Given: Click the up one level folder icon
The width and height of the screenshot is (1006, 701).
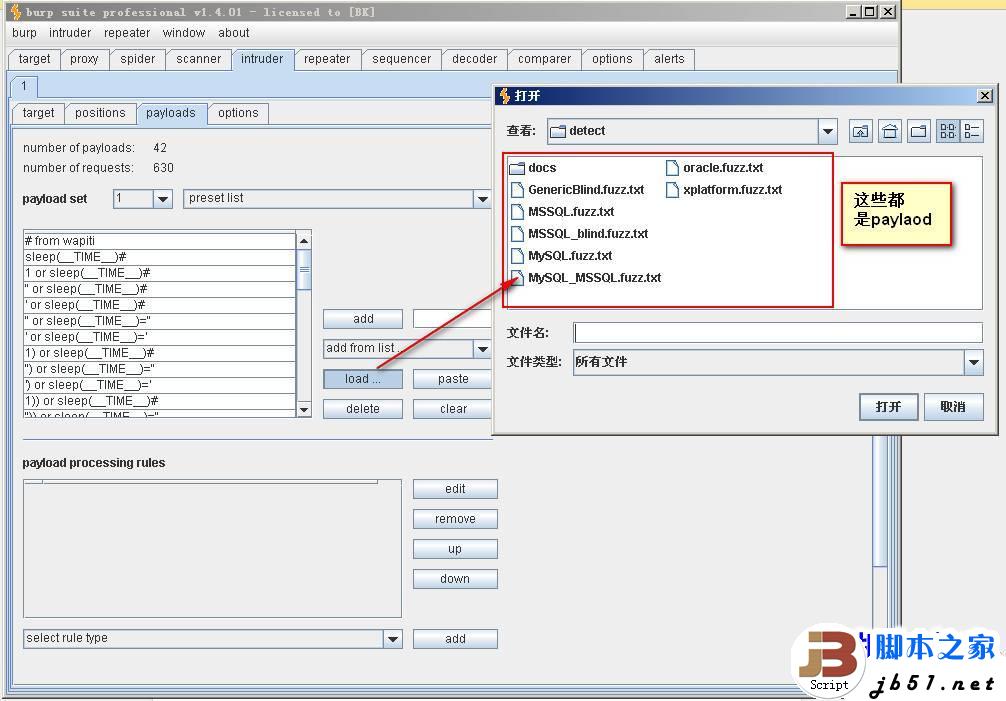Looking at the screenshot, I should pyautogui.click(x=860, y=131).
